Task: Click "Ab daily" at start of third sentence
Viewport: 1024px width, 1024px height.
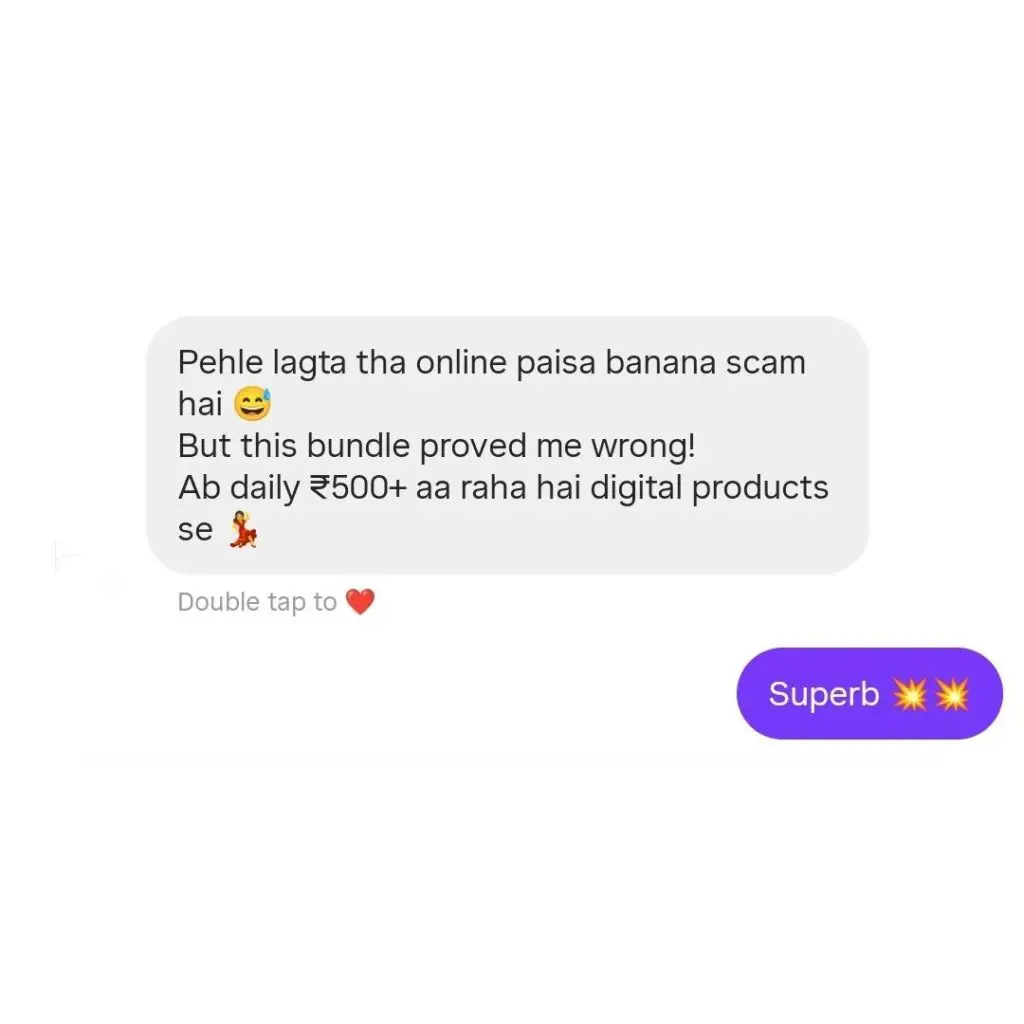Action: [x=238, y=488]
